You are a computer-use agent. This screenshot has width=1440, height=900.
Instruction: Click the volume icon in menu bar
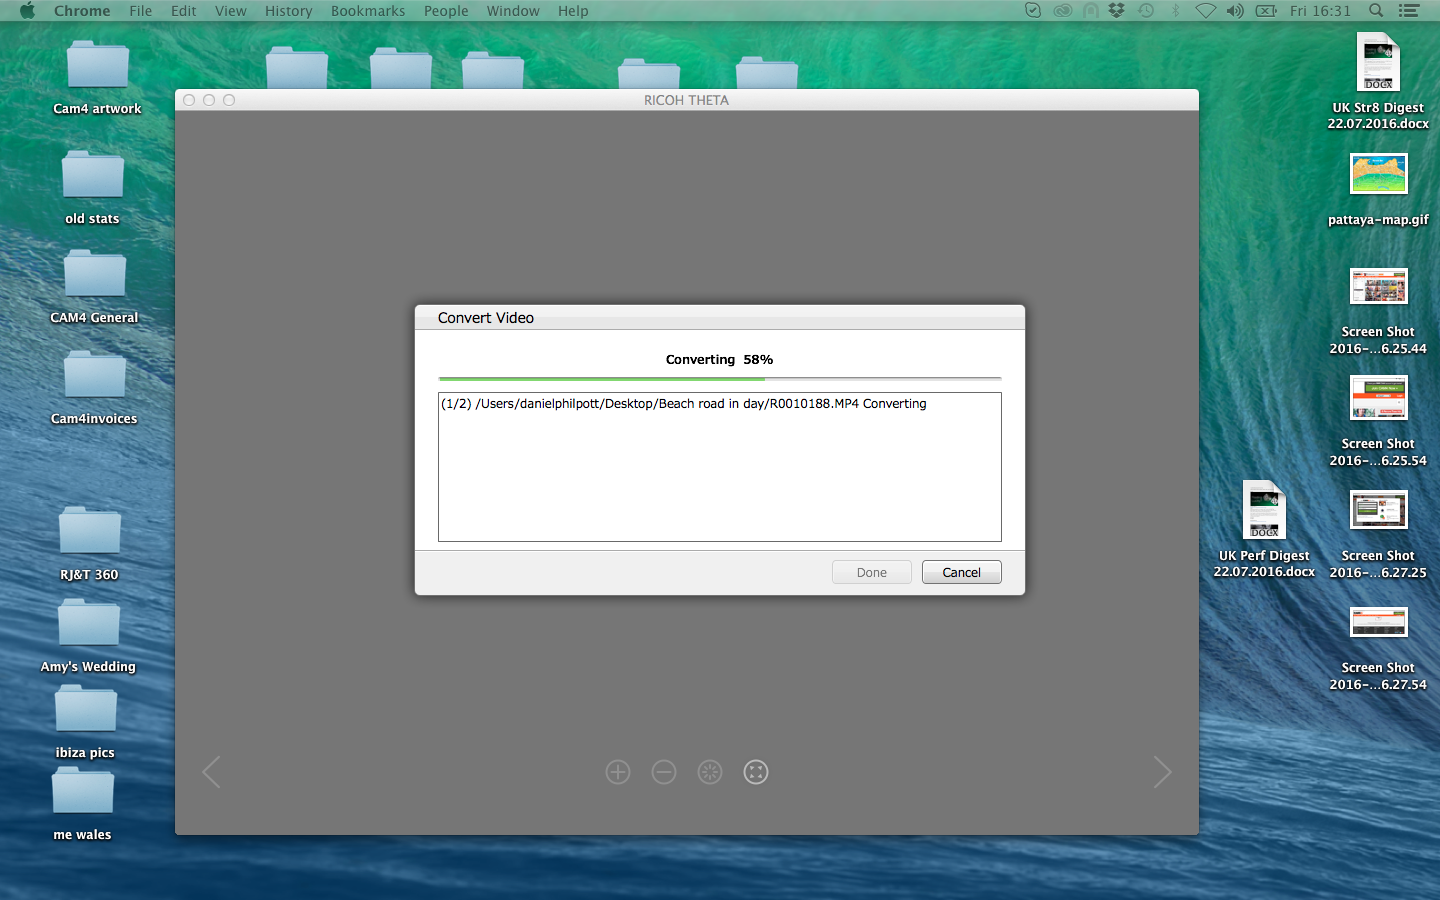point(1235,11)
